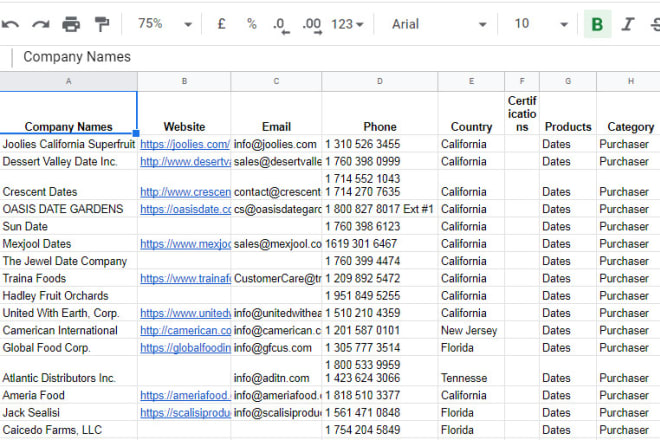The width and height of the screenshot is (660, 440).
Task: Open the ameriafood website link
Action: point(185,395)
